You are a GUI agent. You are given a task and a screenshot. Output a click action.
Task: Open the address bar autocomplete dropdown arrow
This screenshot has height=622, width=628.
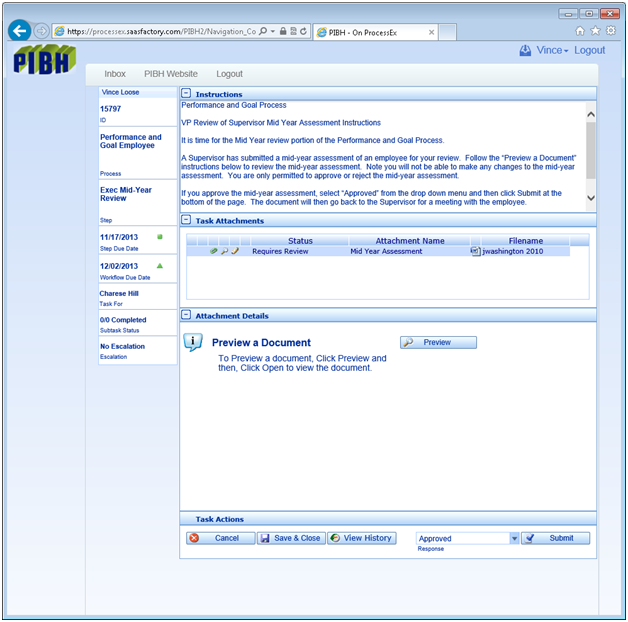point(273,31)
